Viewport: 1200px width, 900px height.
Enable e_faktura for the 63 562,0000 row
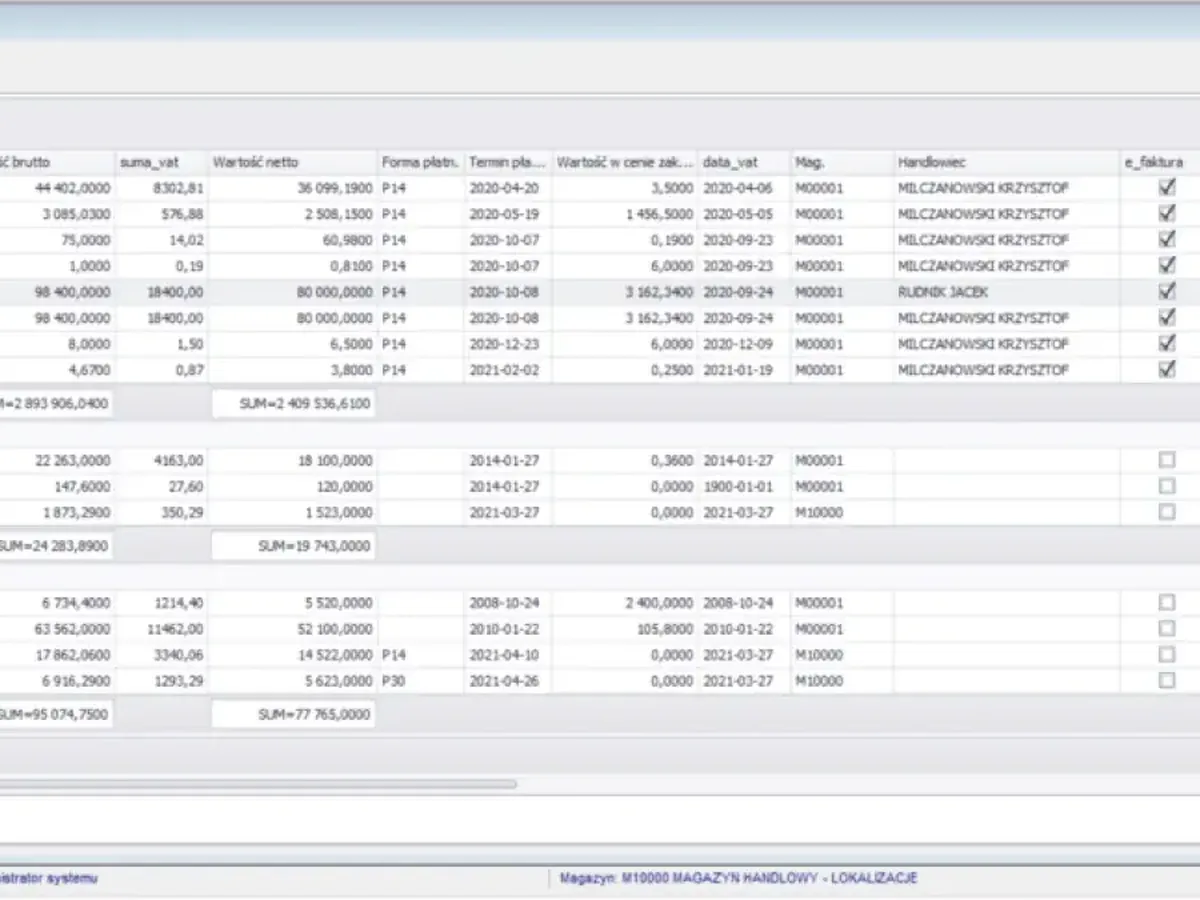click(1166, 628)
